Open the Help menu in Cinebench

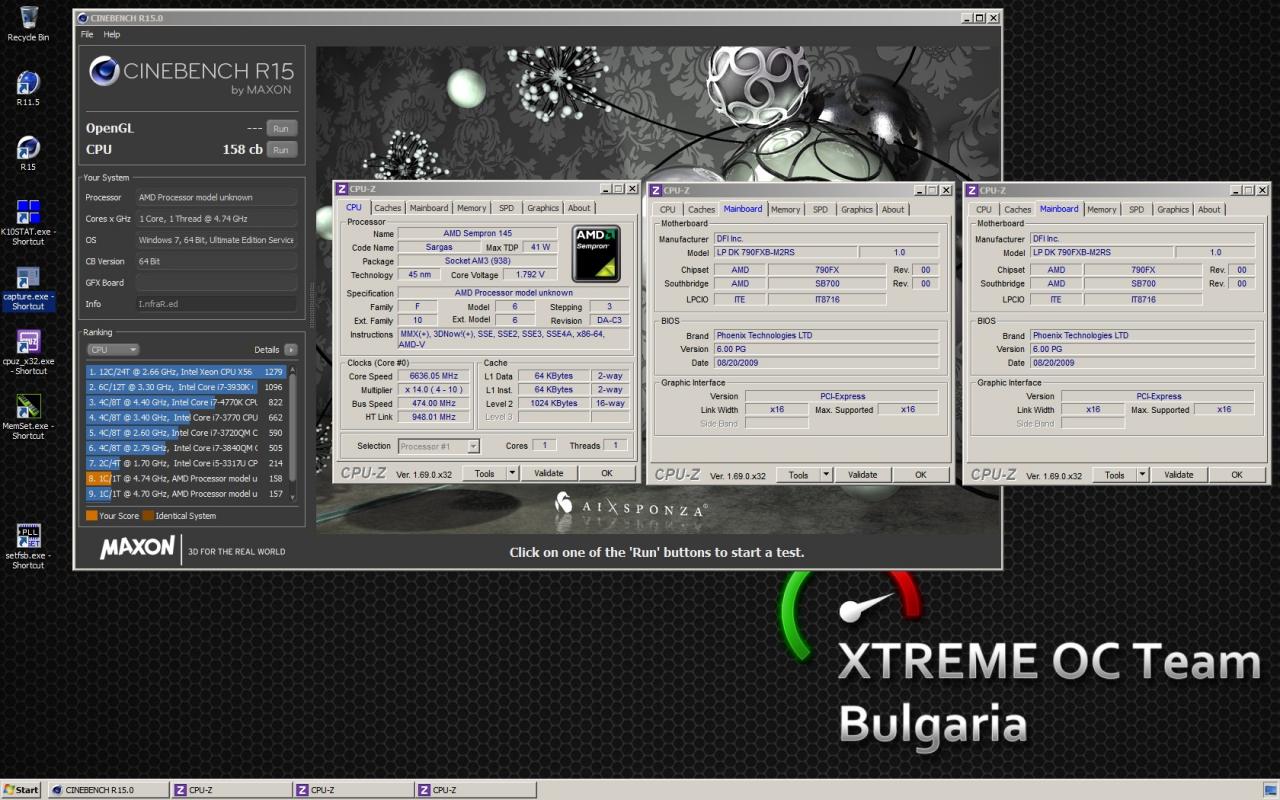112,34
